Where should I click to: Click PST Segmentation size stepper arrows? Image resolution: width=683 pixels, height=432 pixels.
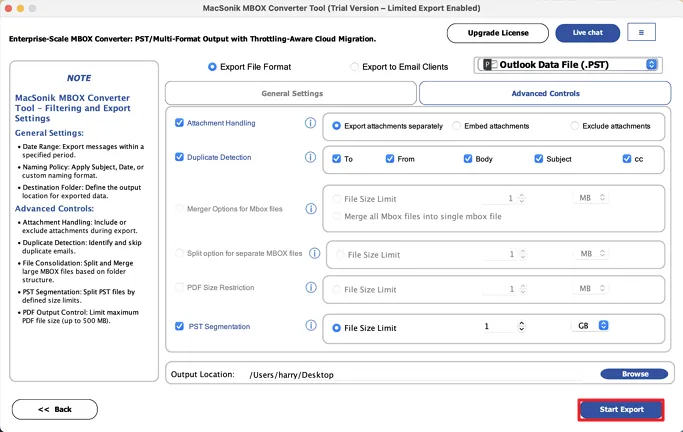521,326
